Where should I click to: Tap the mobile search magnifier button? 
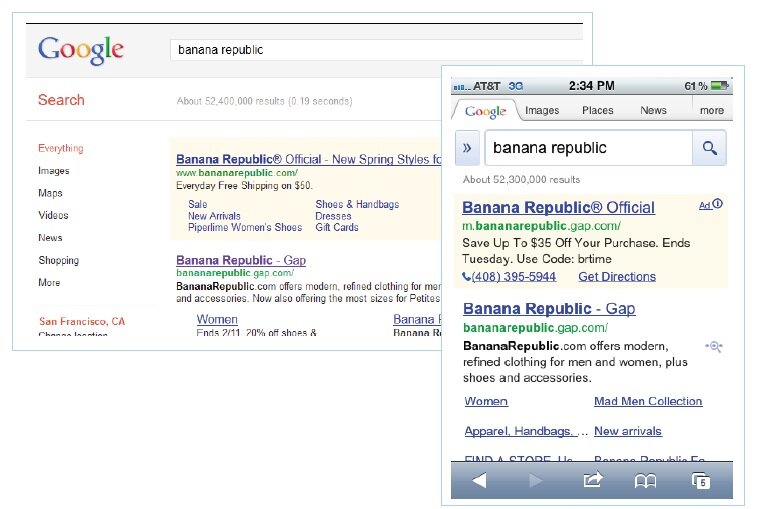pos(709,148)
